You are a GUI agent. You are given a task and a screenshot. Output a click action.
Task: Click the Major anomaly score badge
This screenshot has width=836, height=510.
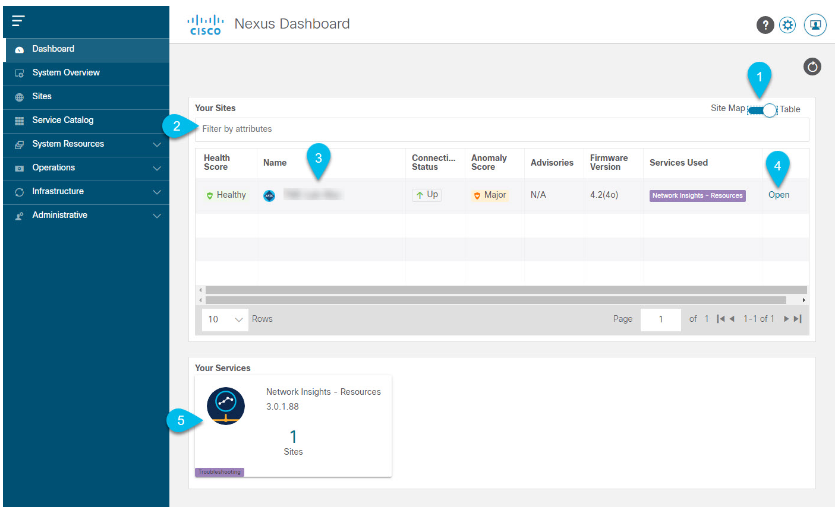click(x=489, y=195)
